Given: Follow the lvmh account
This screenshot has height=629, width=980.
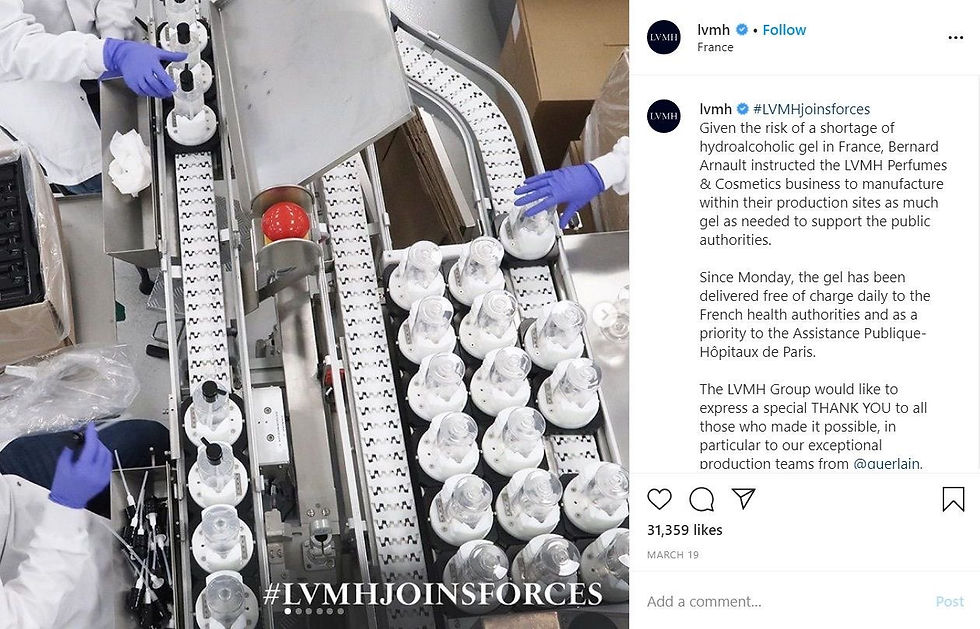Looking at the screenshot, I should (784, 29).
